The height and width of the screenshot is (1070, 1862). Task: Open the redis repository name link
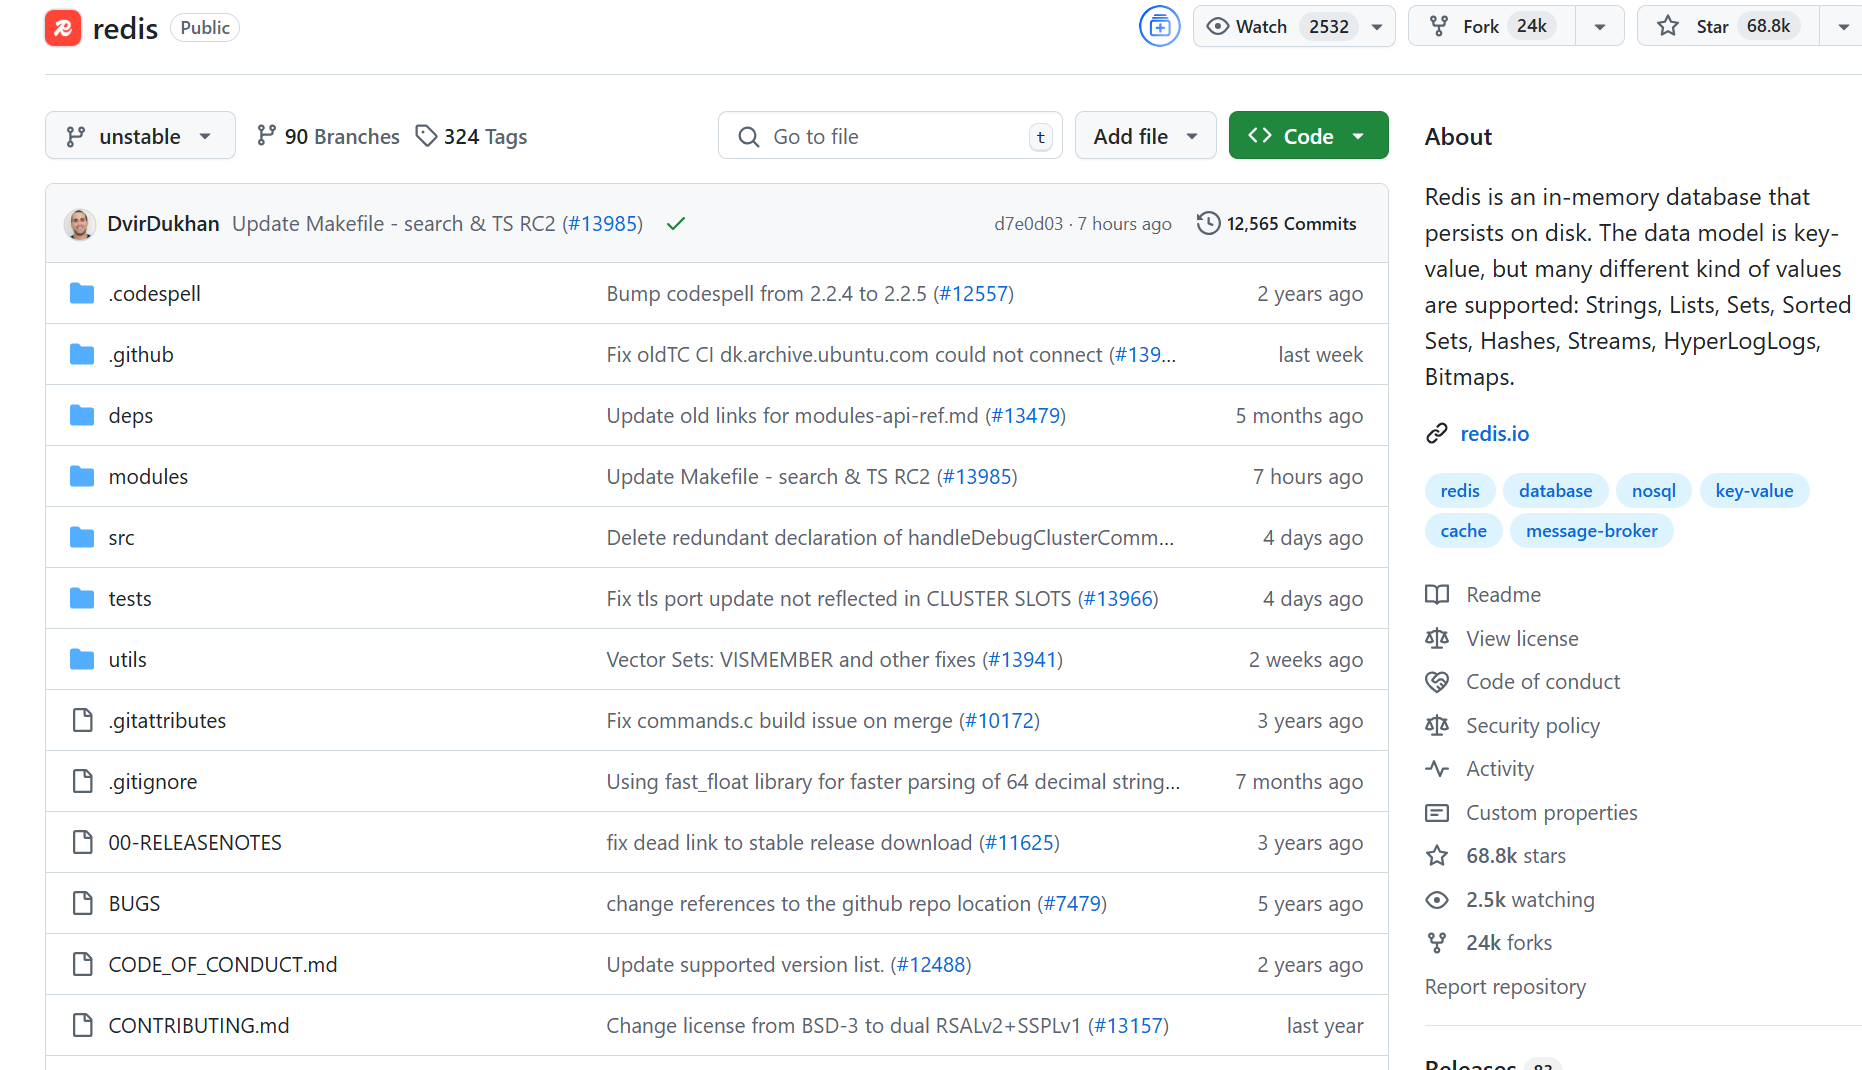click(125, 28)
